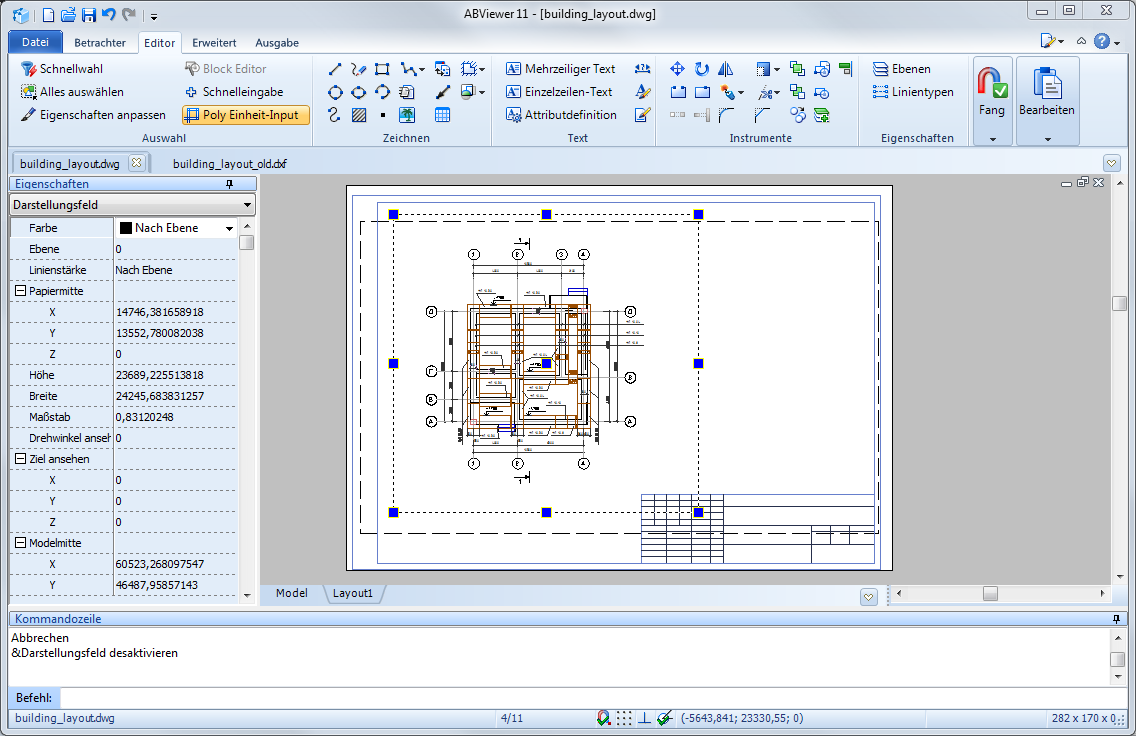Select the Line drawing tool
Image resolution: width=1136 pixels, height=736 pixels.
(x=335, y=69)
